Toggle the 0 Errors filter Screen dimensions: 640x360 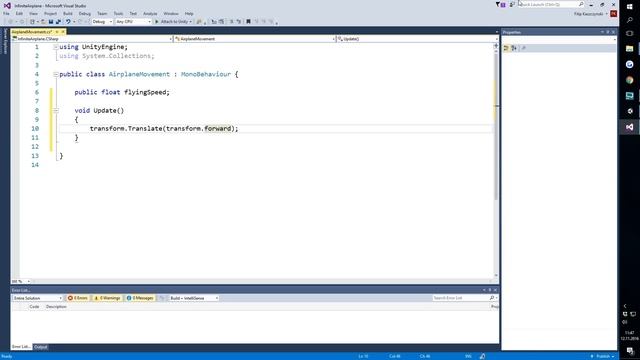click(78, 298)
